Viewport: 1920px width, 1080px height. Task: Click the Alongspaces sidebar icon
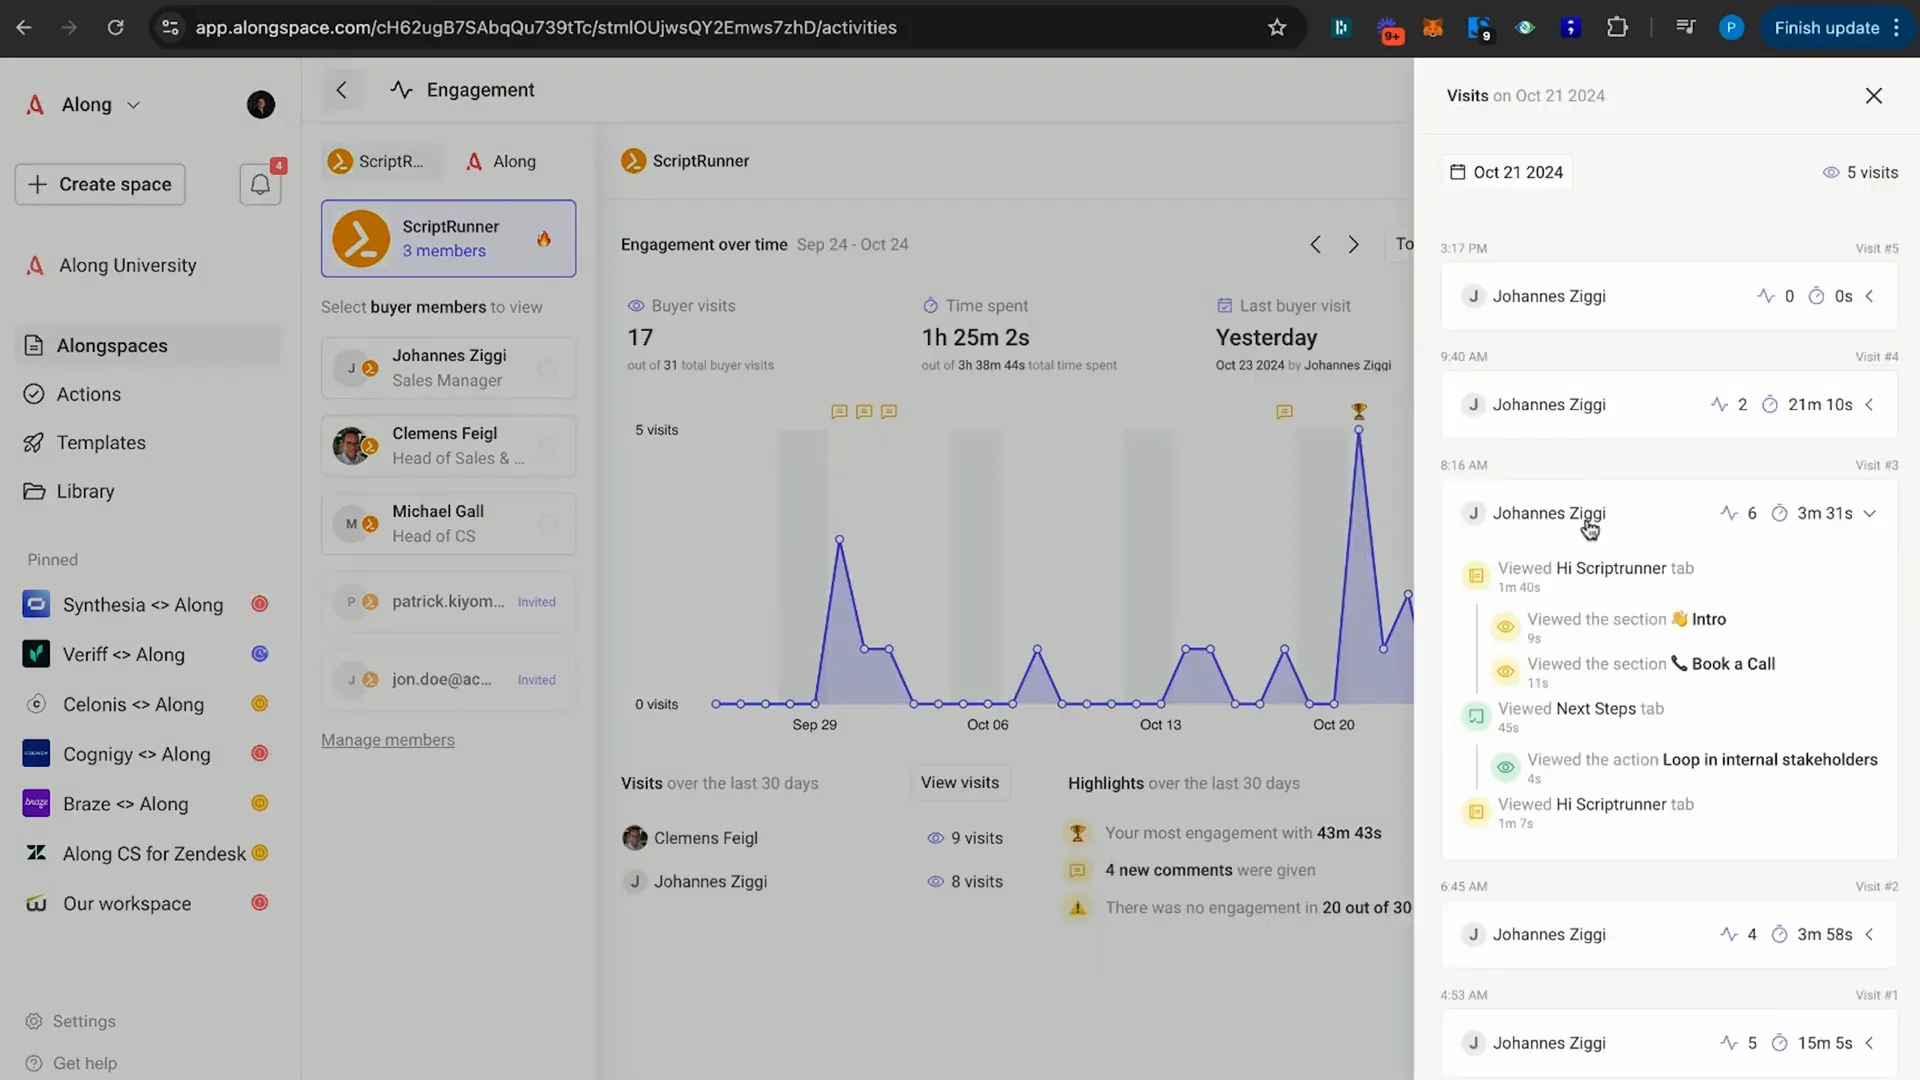[36, 344]
